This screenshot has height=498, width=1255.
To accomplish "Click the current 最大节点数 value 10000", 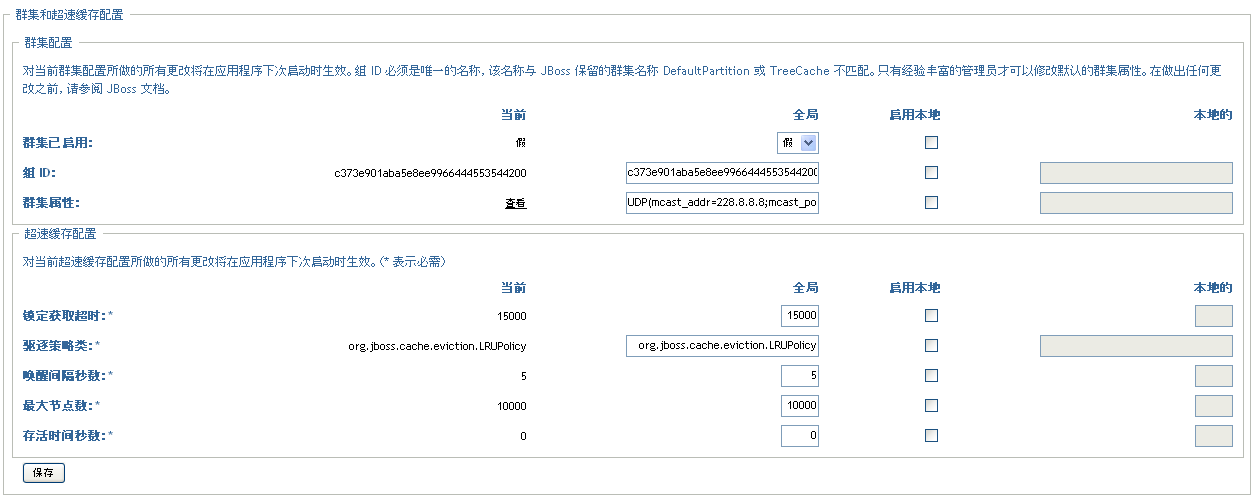I will click(511, 406).
